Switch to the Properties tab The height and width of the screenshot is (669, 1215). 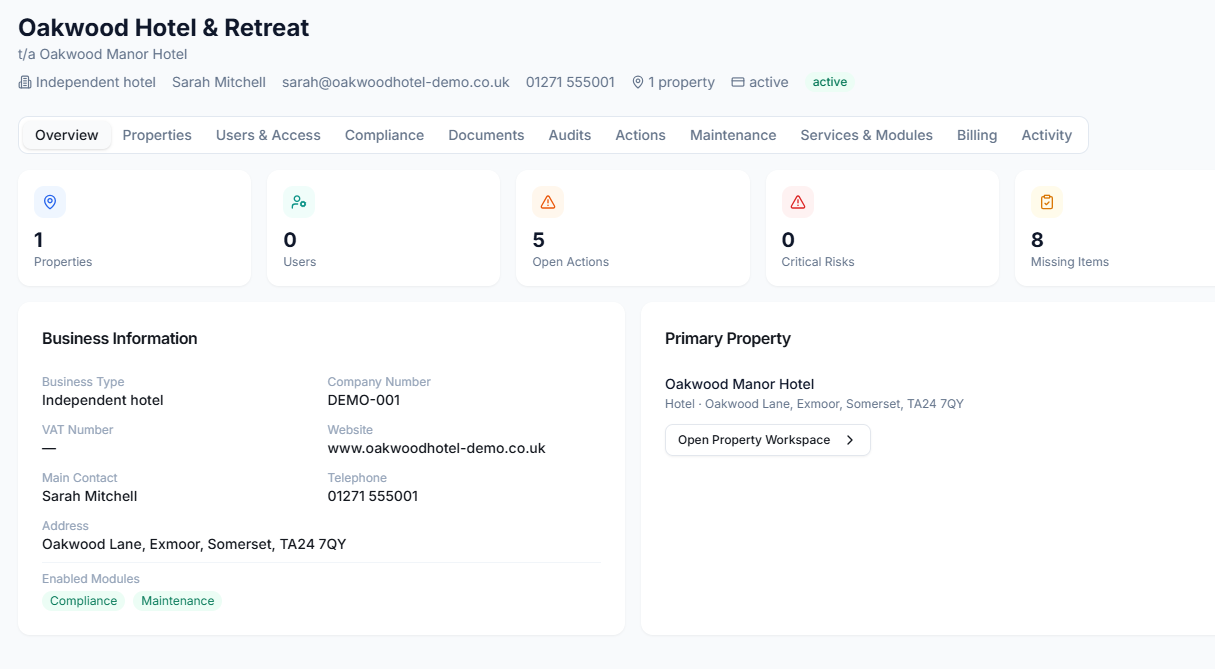pyautogui.click(x=157, y=135)
